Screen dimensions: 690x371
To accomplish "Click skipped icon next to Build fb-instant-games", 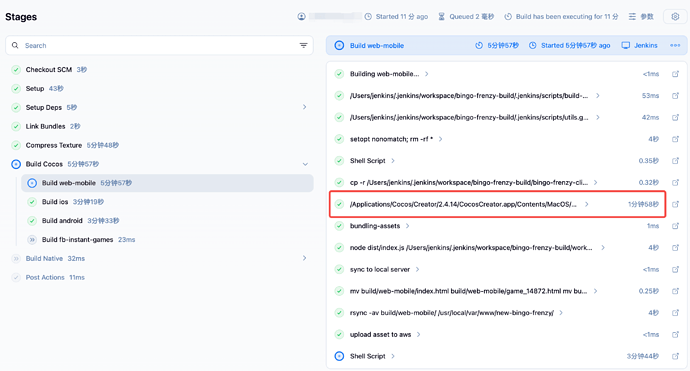I will pyautogui.click(x=32, y=239).
